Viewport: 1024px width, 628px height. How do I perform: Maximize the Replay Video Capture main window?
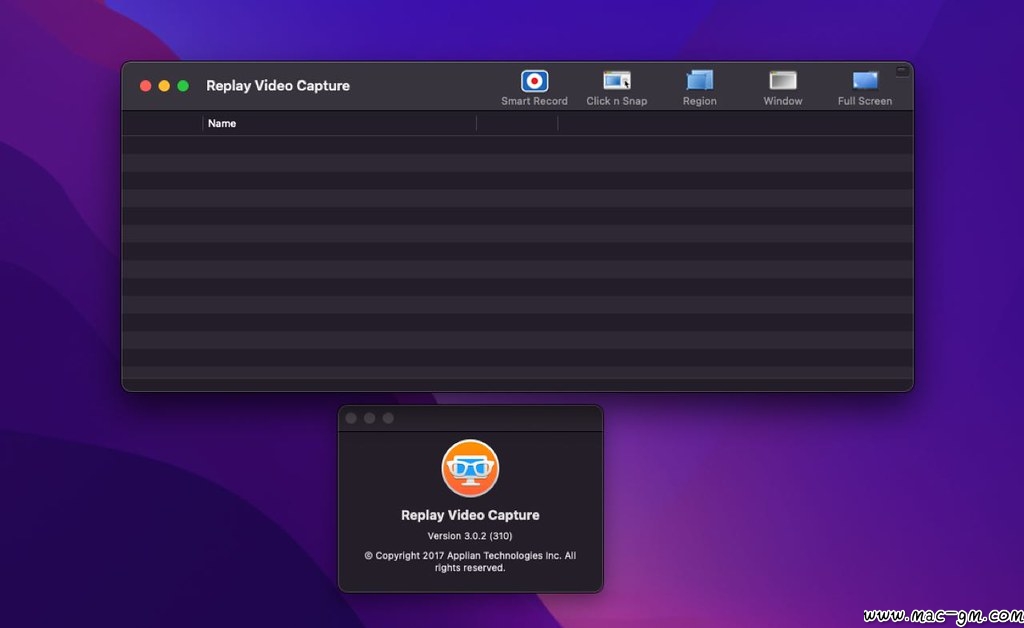click(184, 86)
